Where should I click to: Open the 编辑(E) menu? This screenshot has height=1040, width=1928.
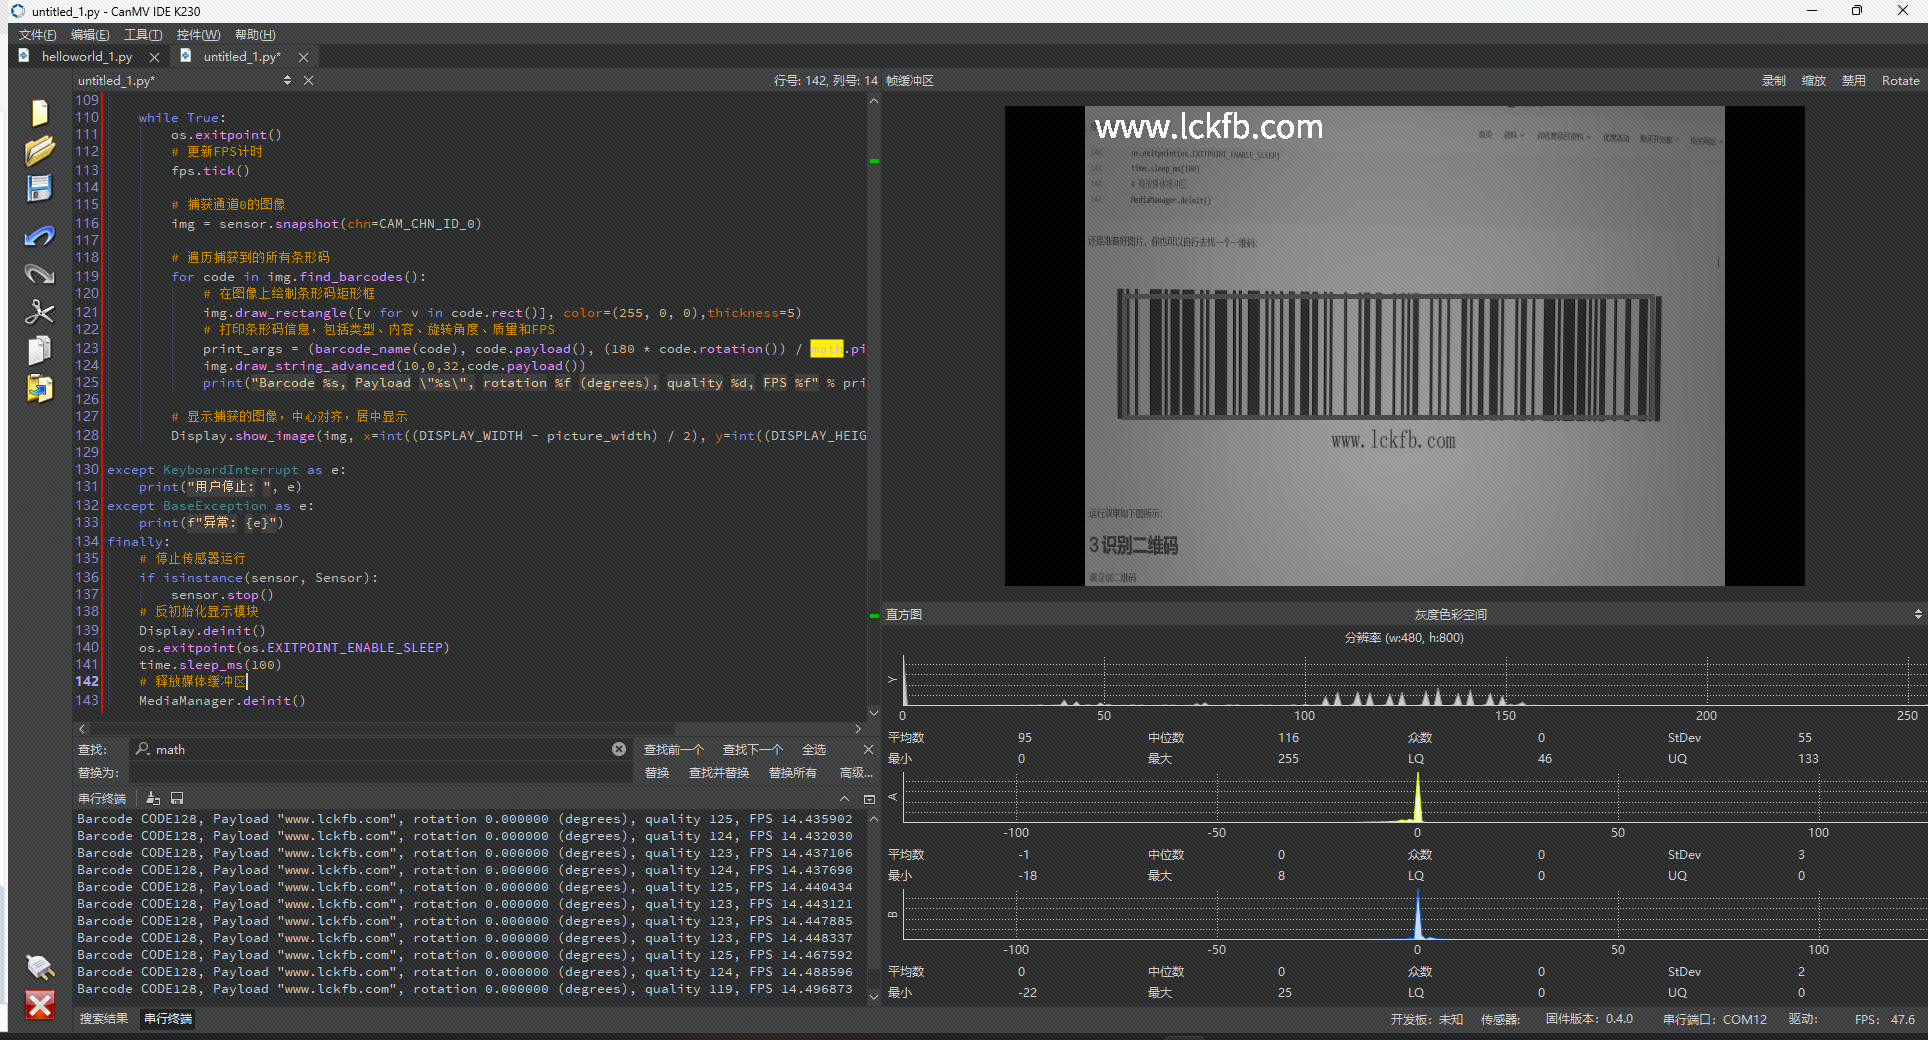click(x=90, y=35)
